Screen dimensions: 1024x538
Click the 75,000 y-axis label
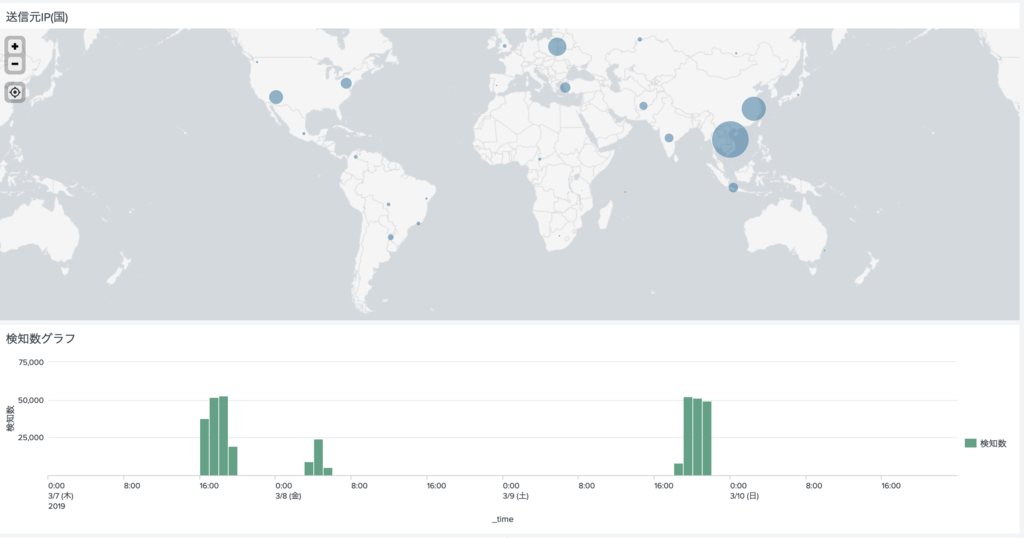pyautogui.click(x=31, y=362)
